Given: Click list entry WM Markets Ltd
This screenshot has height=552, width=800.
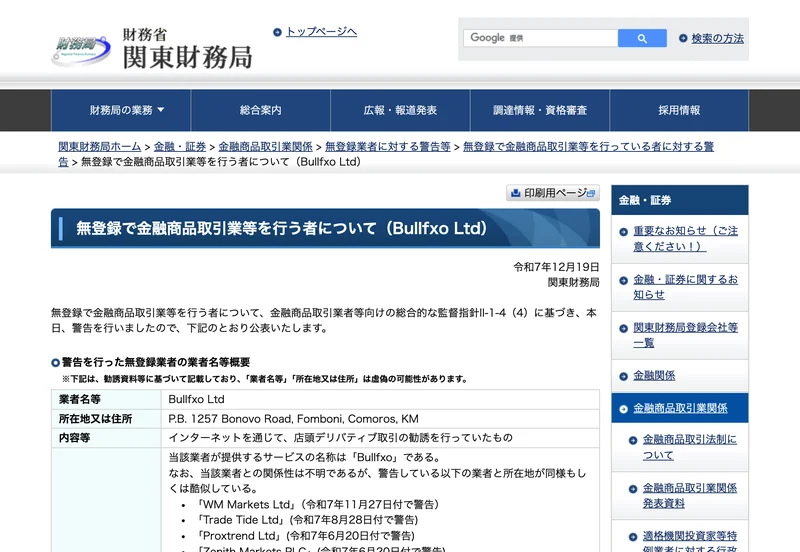Looking at the screenshot, I should (x=317, y=505).
